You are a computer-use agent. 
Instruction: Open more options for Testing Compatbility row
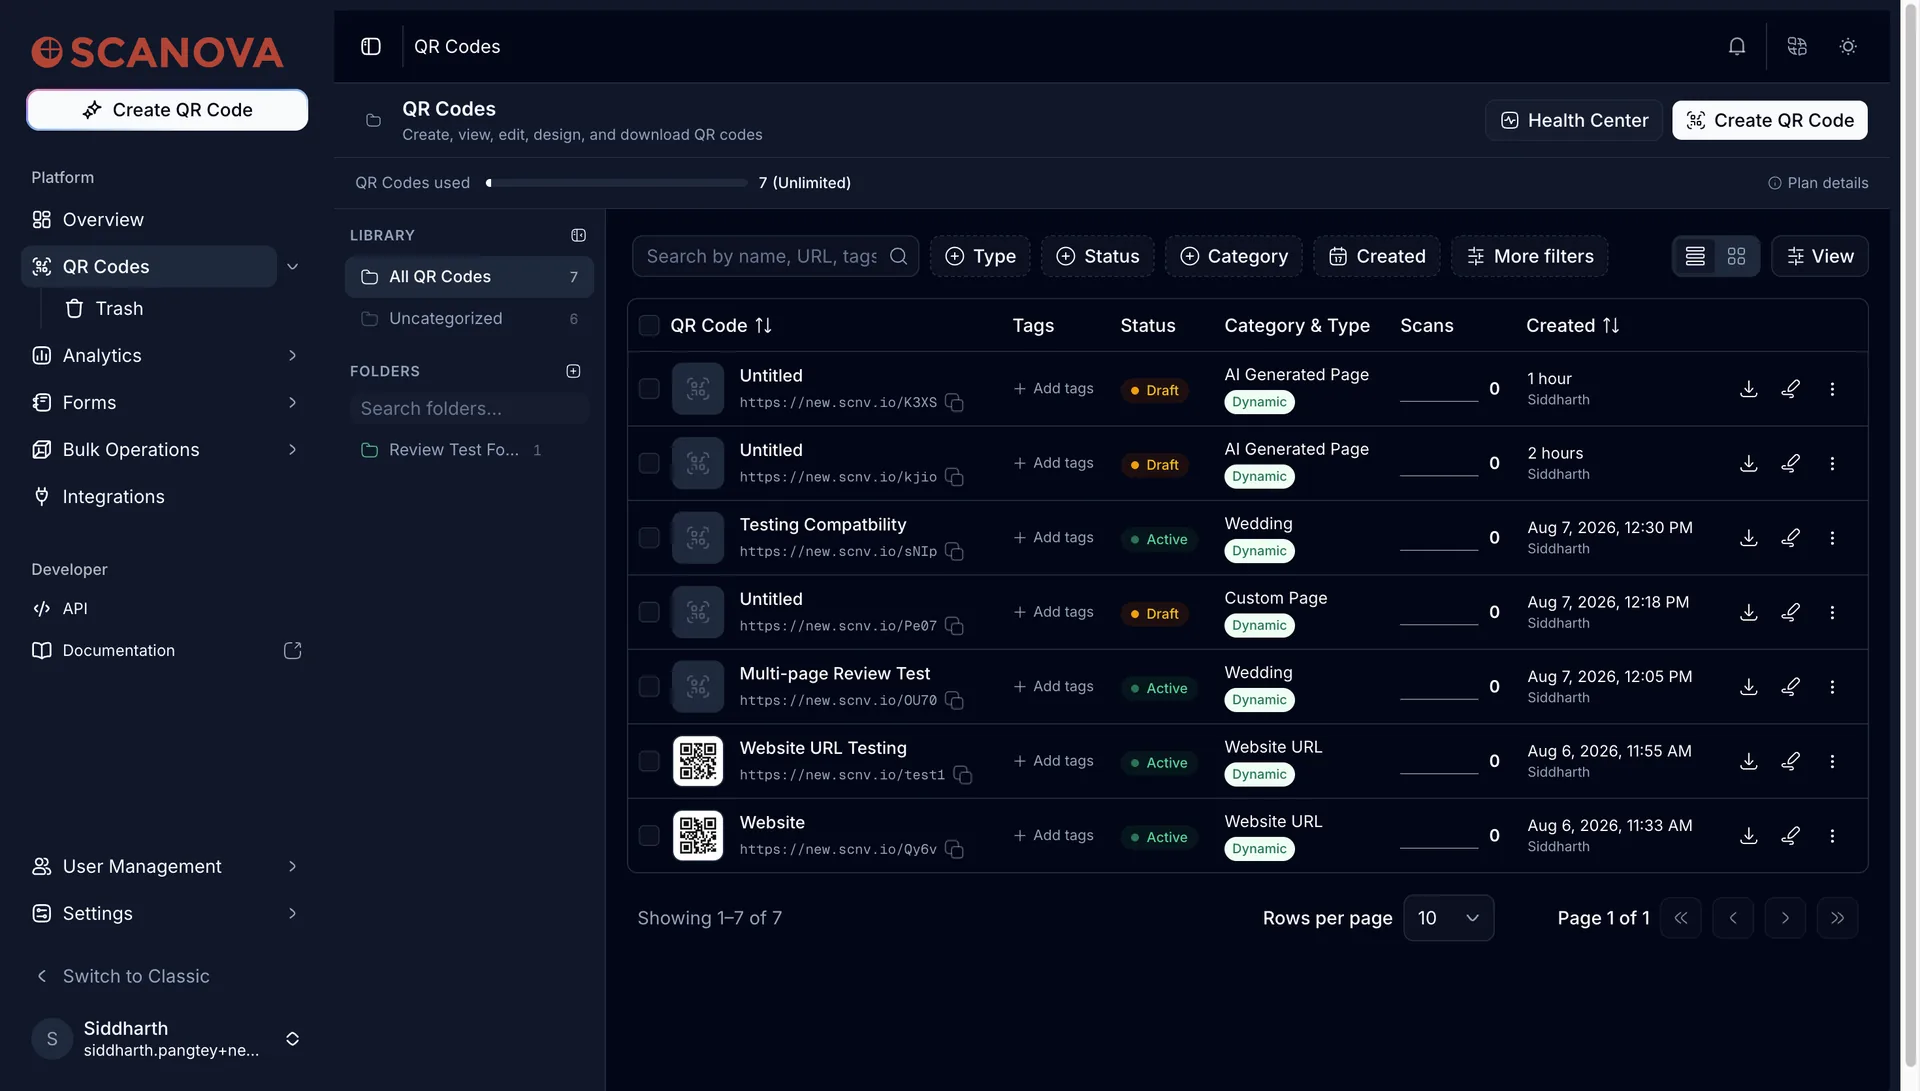click(1832, 538)
